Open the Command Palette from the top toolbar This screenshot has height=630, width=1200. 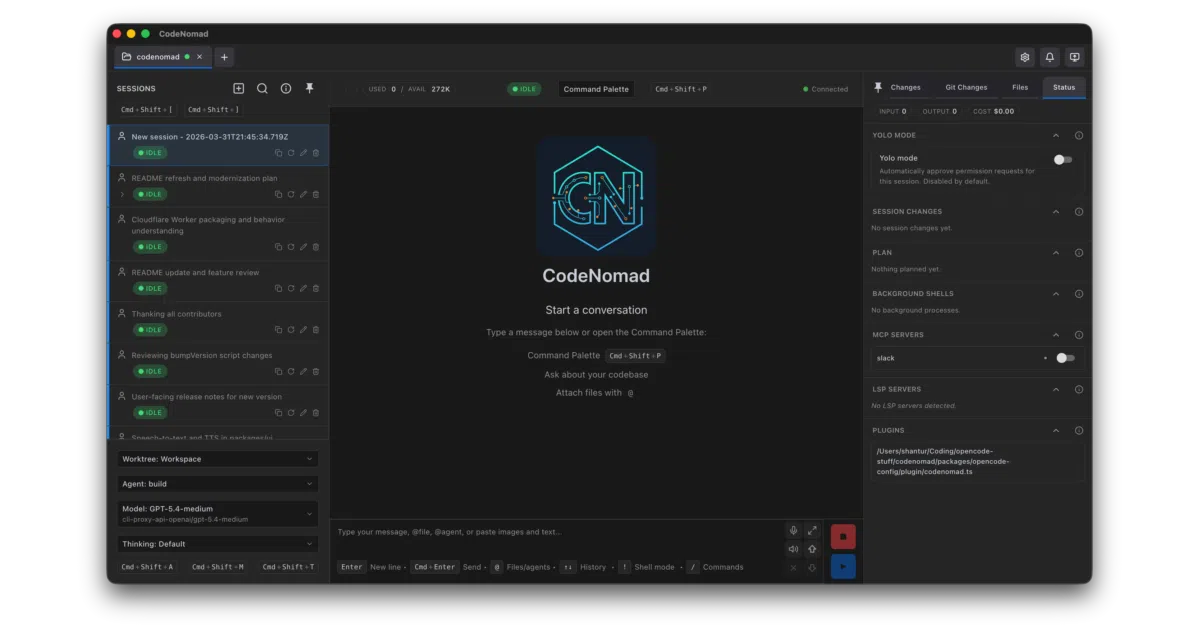[596, 89]
